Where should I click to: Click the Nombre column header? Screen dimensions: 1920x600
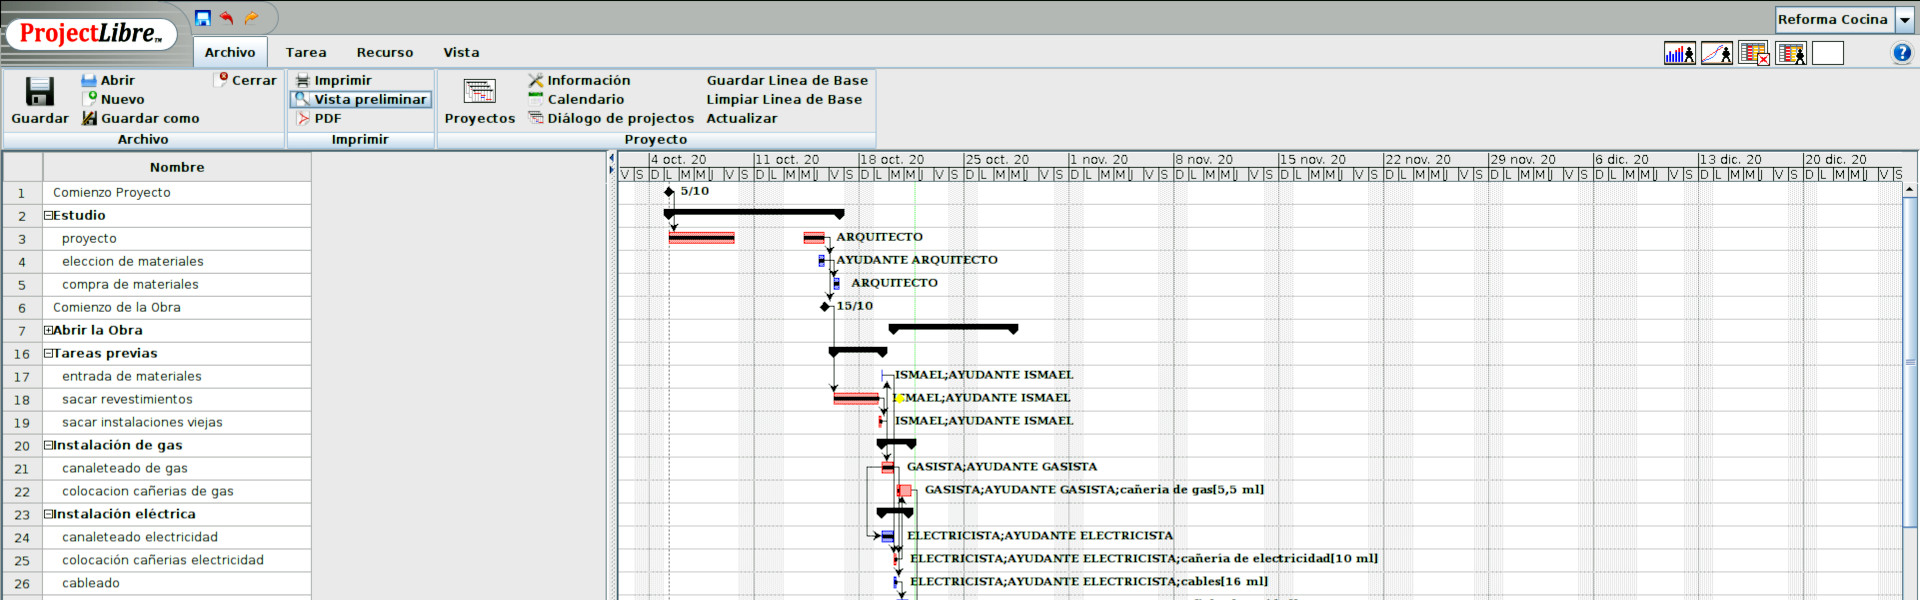177,167
